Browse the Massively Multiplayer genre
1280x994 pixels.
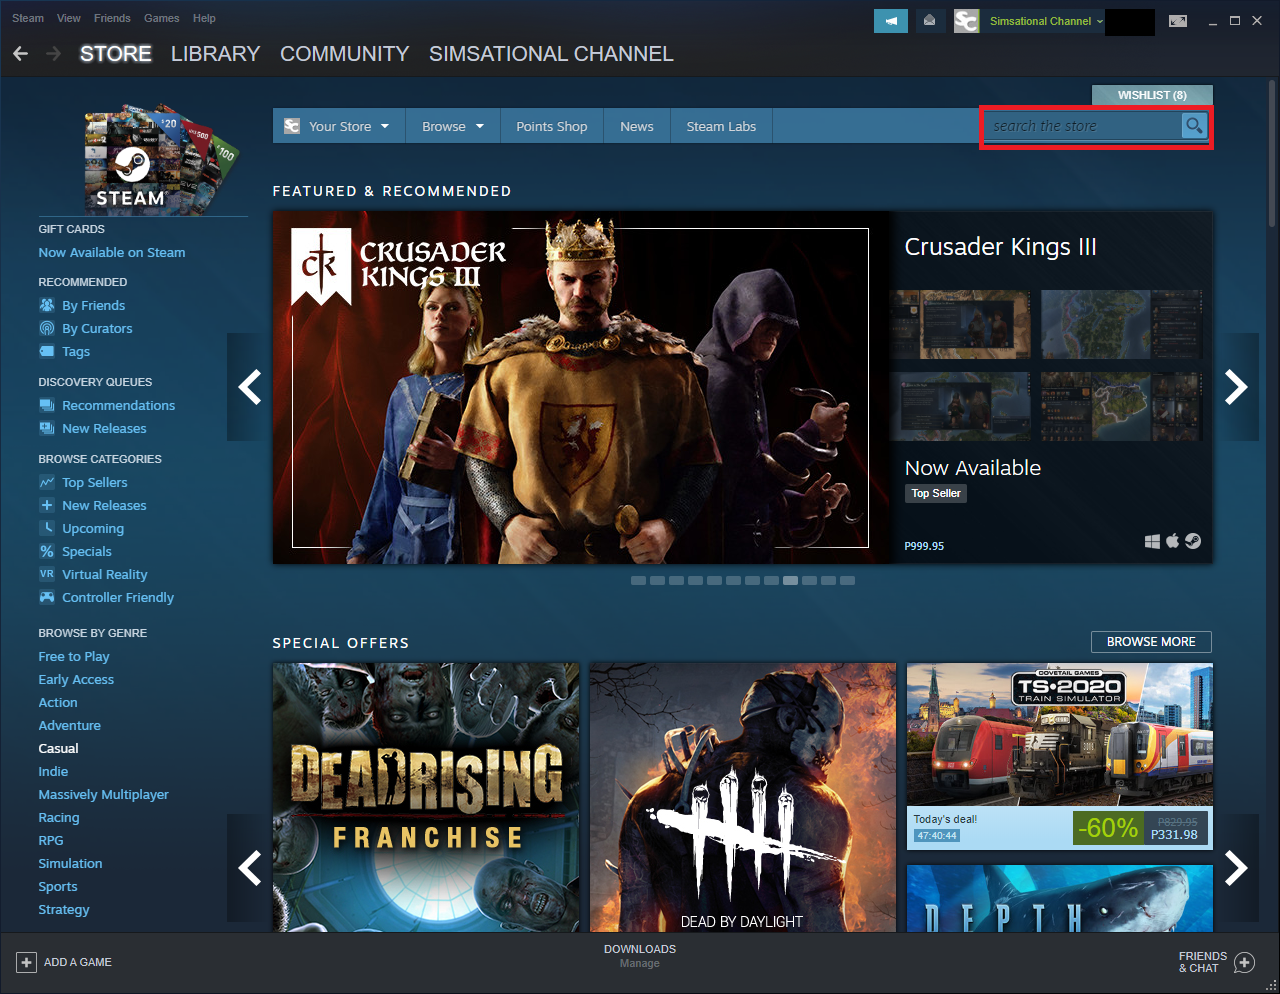coord(104,794)
